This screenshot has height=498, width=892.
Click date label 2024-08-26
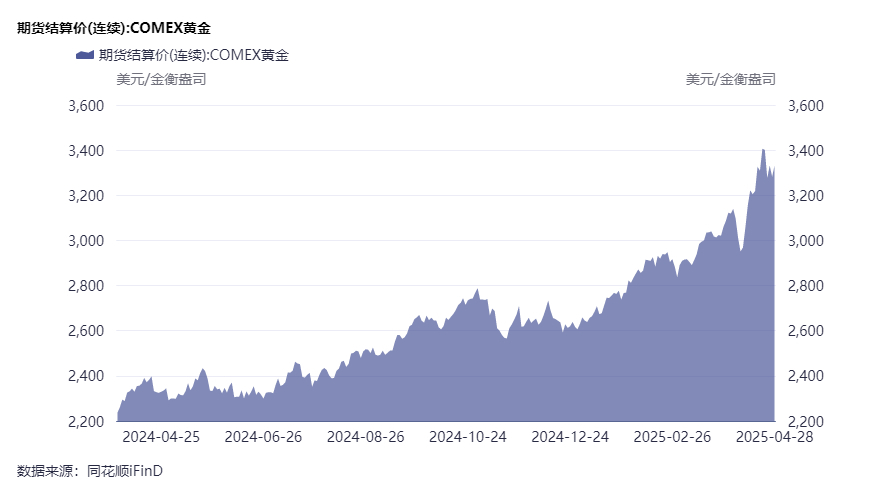[366, 437]
